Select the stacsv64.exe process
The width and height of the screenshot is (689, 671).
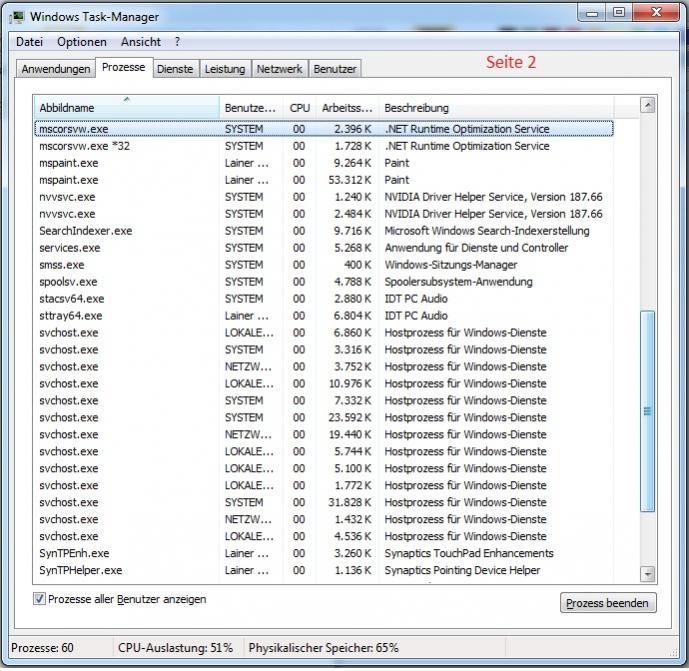coord(324,299)
